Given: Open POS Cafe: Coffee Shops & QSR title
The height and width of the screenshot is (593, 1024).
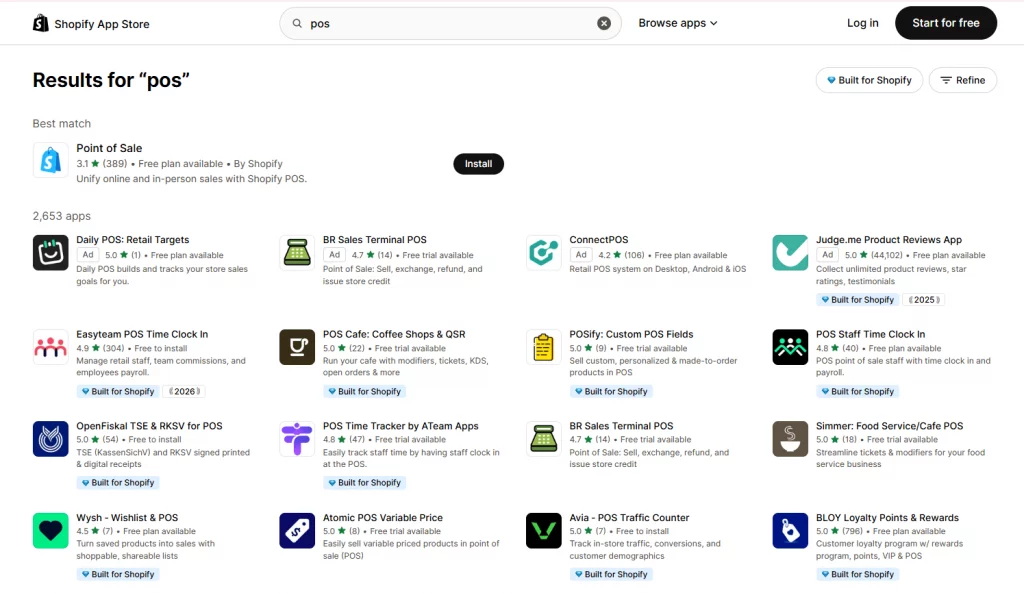Looking at the screenshot, I should [394, 334].
